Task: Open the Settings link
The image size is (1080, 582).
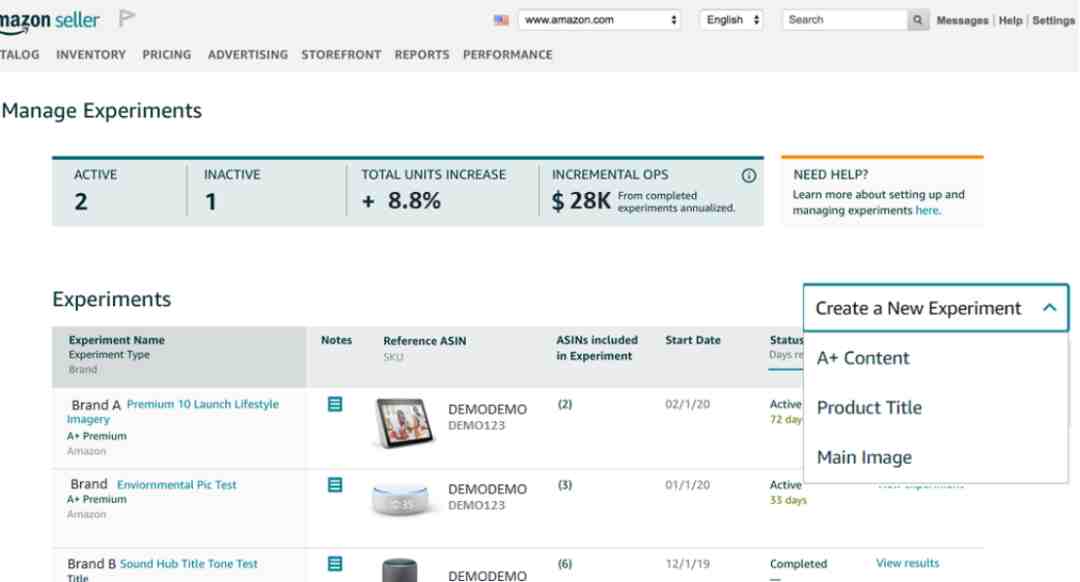Action: coord(1053,21)
